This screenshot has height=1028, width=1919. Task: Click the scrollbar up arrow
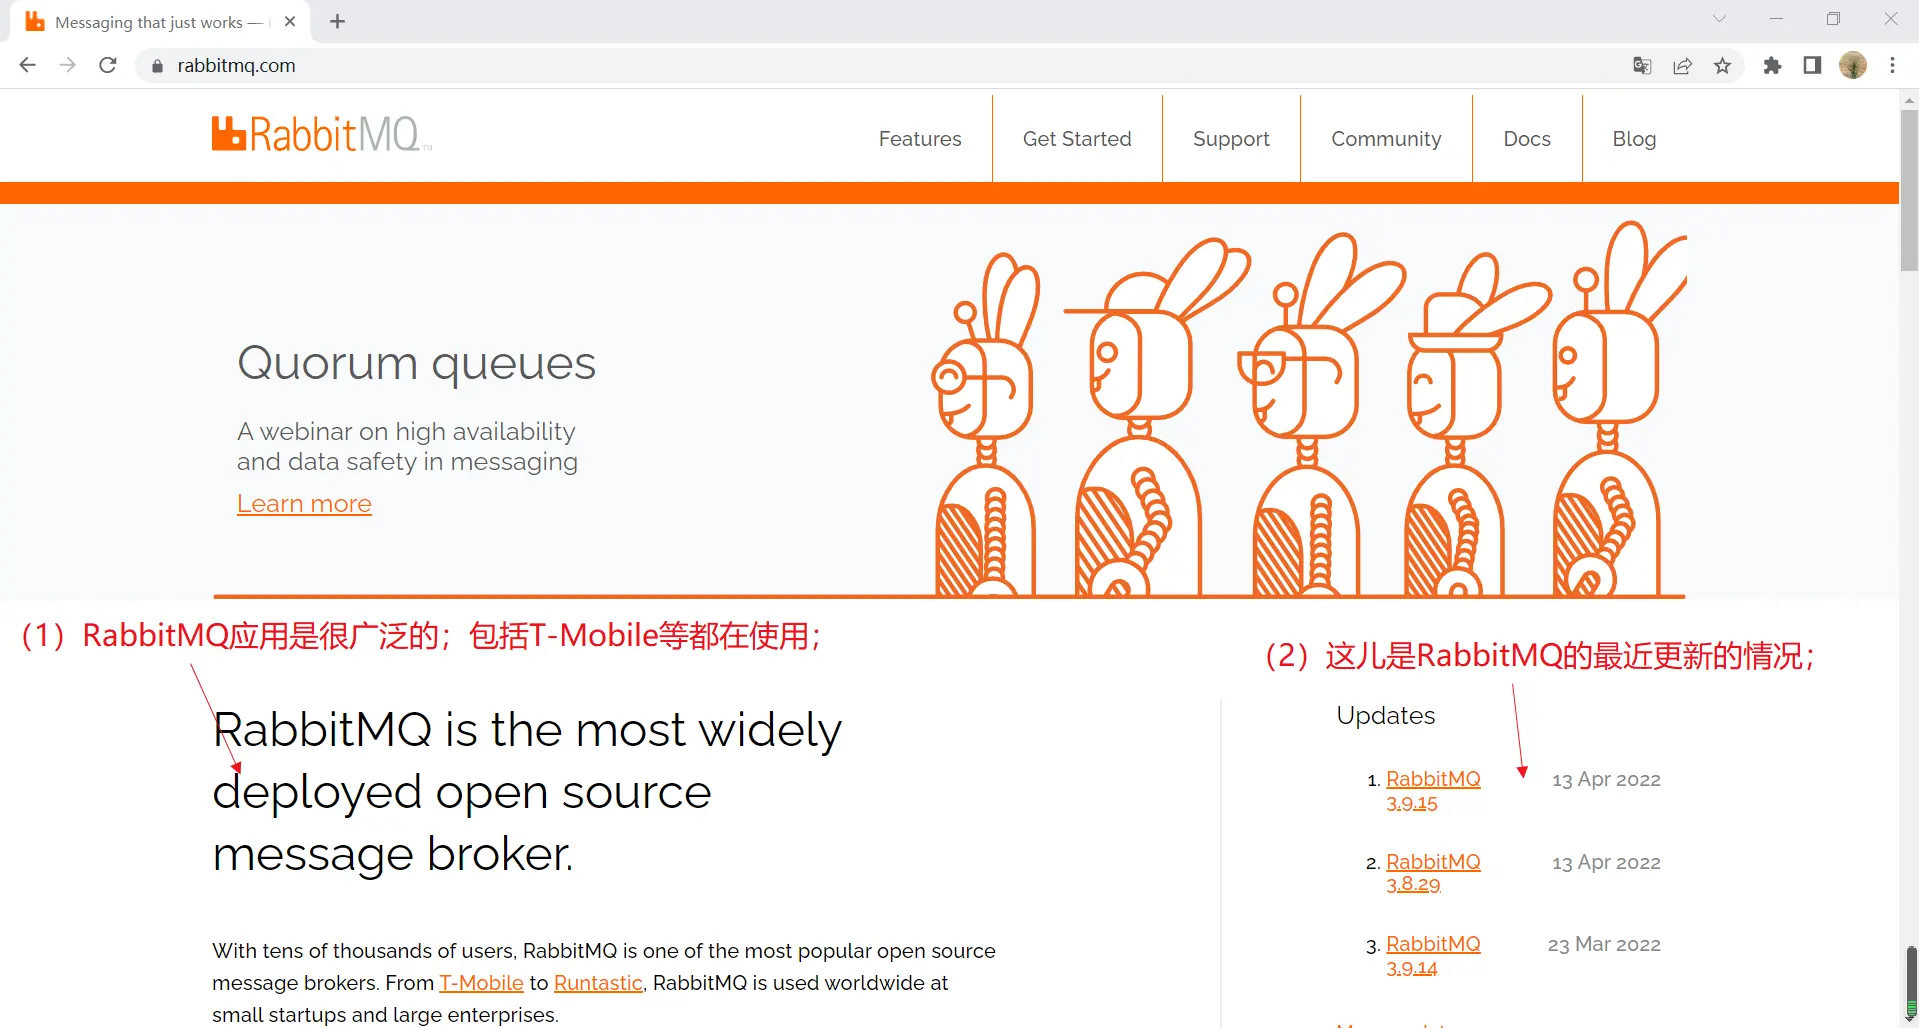[1909, 100]
